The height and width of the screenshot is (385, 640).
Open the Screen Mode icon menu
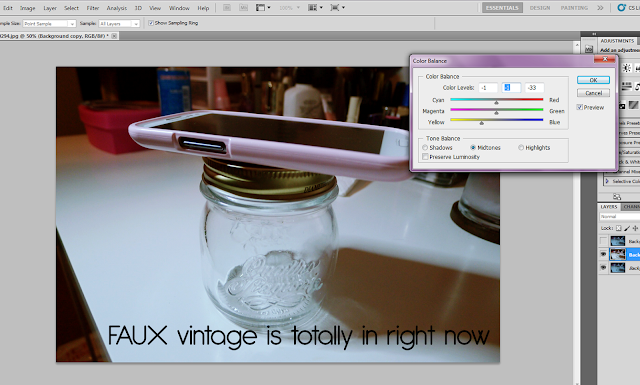pos(338,8)
